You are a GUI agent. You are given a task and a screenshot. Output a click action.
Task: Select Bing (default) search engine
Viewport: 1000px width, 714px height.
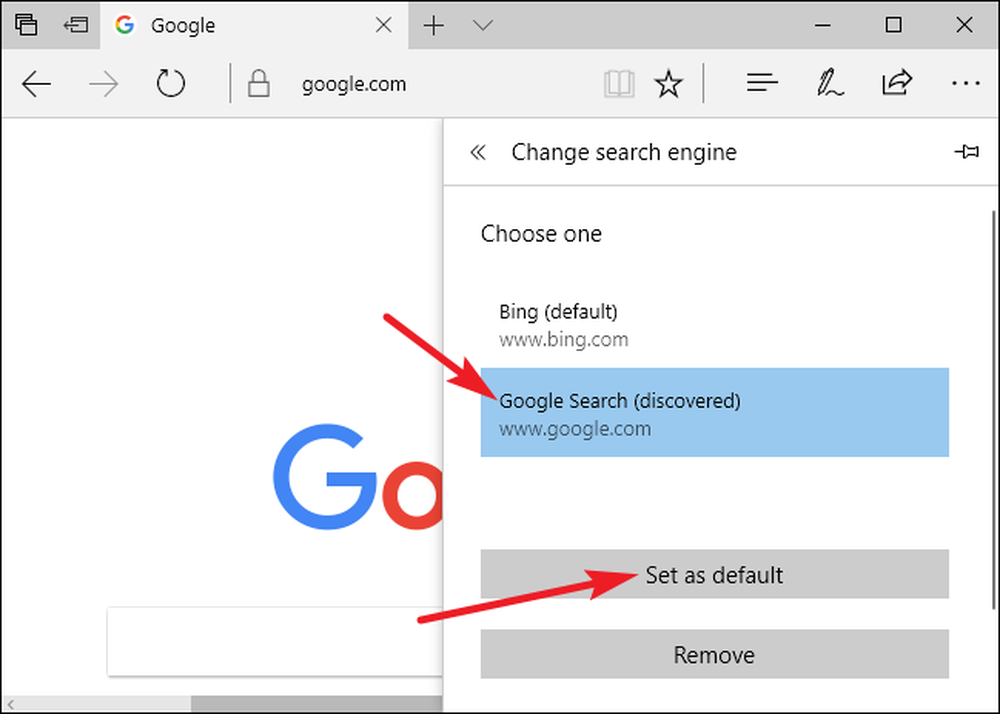pyautogui.click(x=714, y=324)
